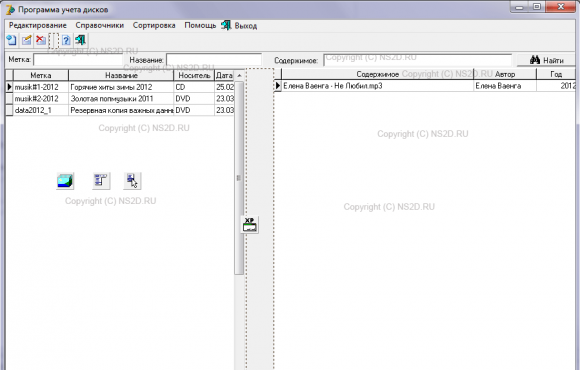
Task: Click the edit record pencil icon
Action: pos(27,40)
